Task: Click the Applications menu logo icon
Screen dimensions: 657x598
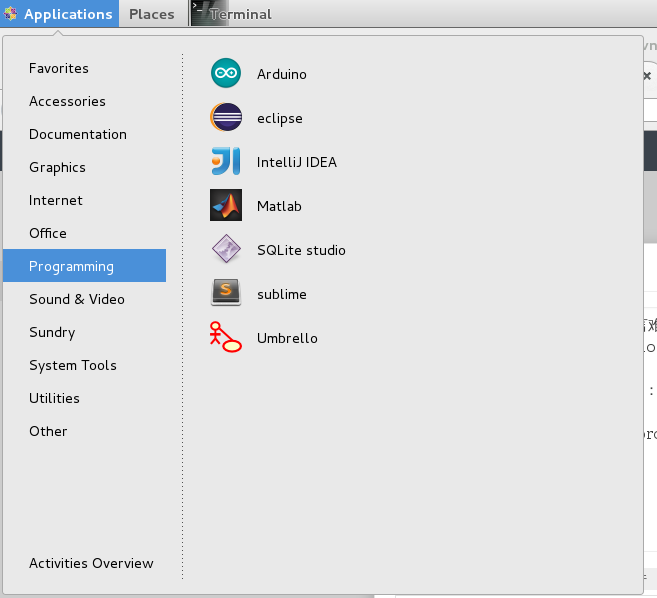Action: coord(10,13)
